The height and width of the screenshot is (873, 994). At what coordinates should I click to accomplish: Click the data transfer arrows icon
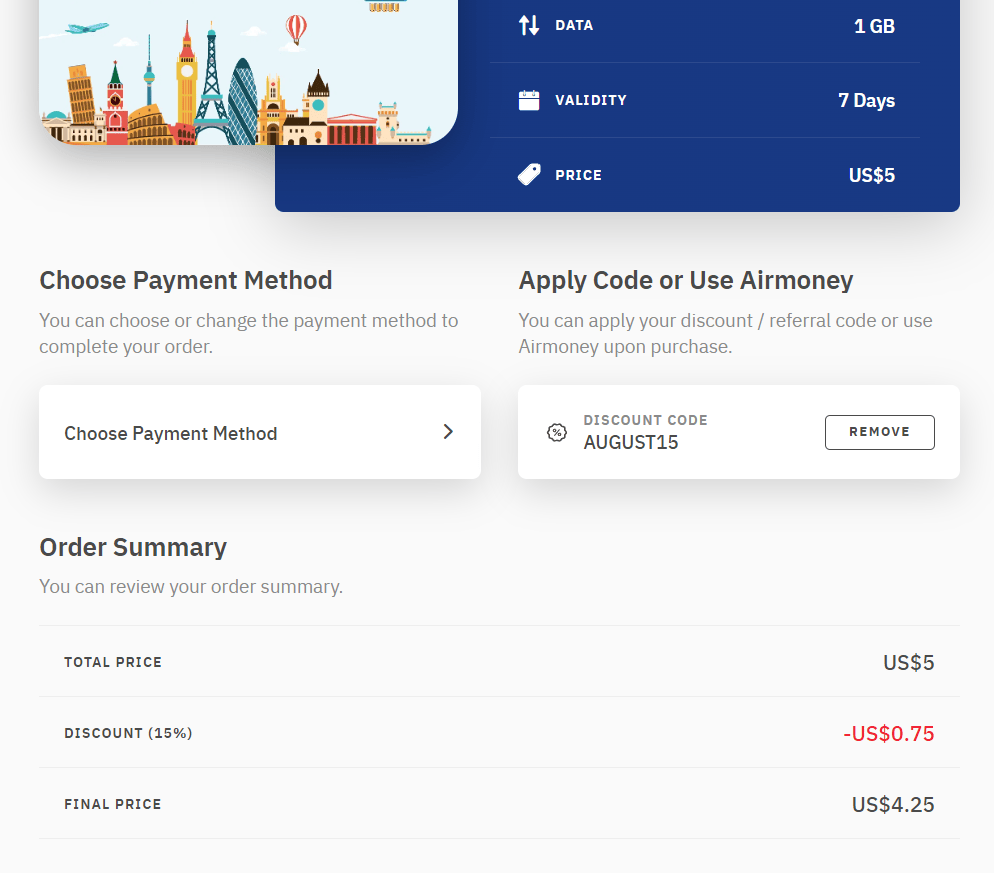(x=529, y=25)
